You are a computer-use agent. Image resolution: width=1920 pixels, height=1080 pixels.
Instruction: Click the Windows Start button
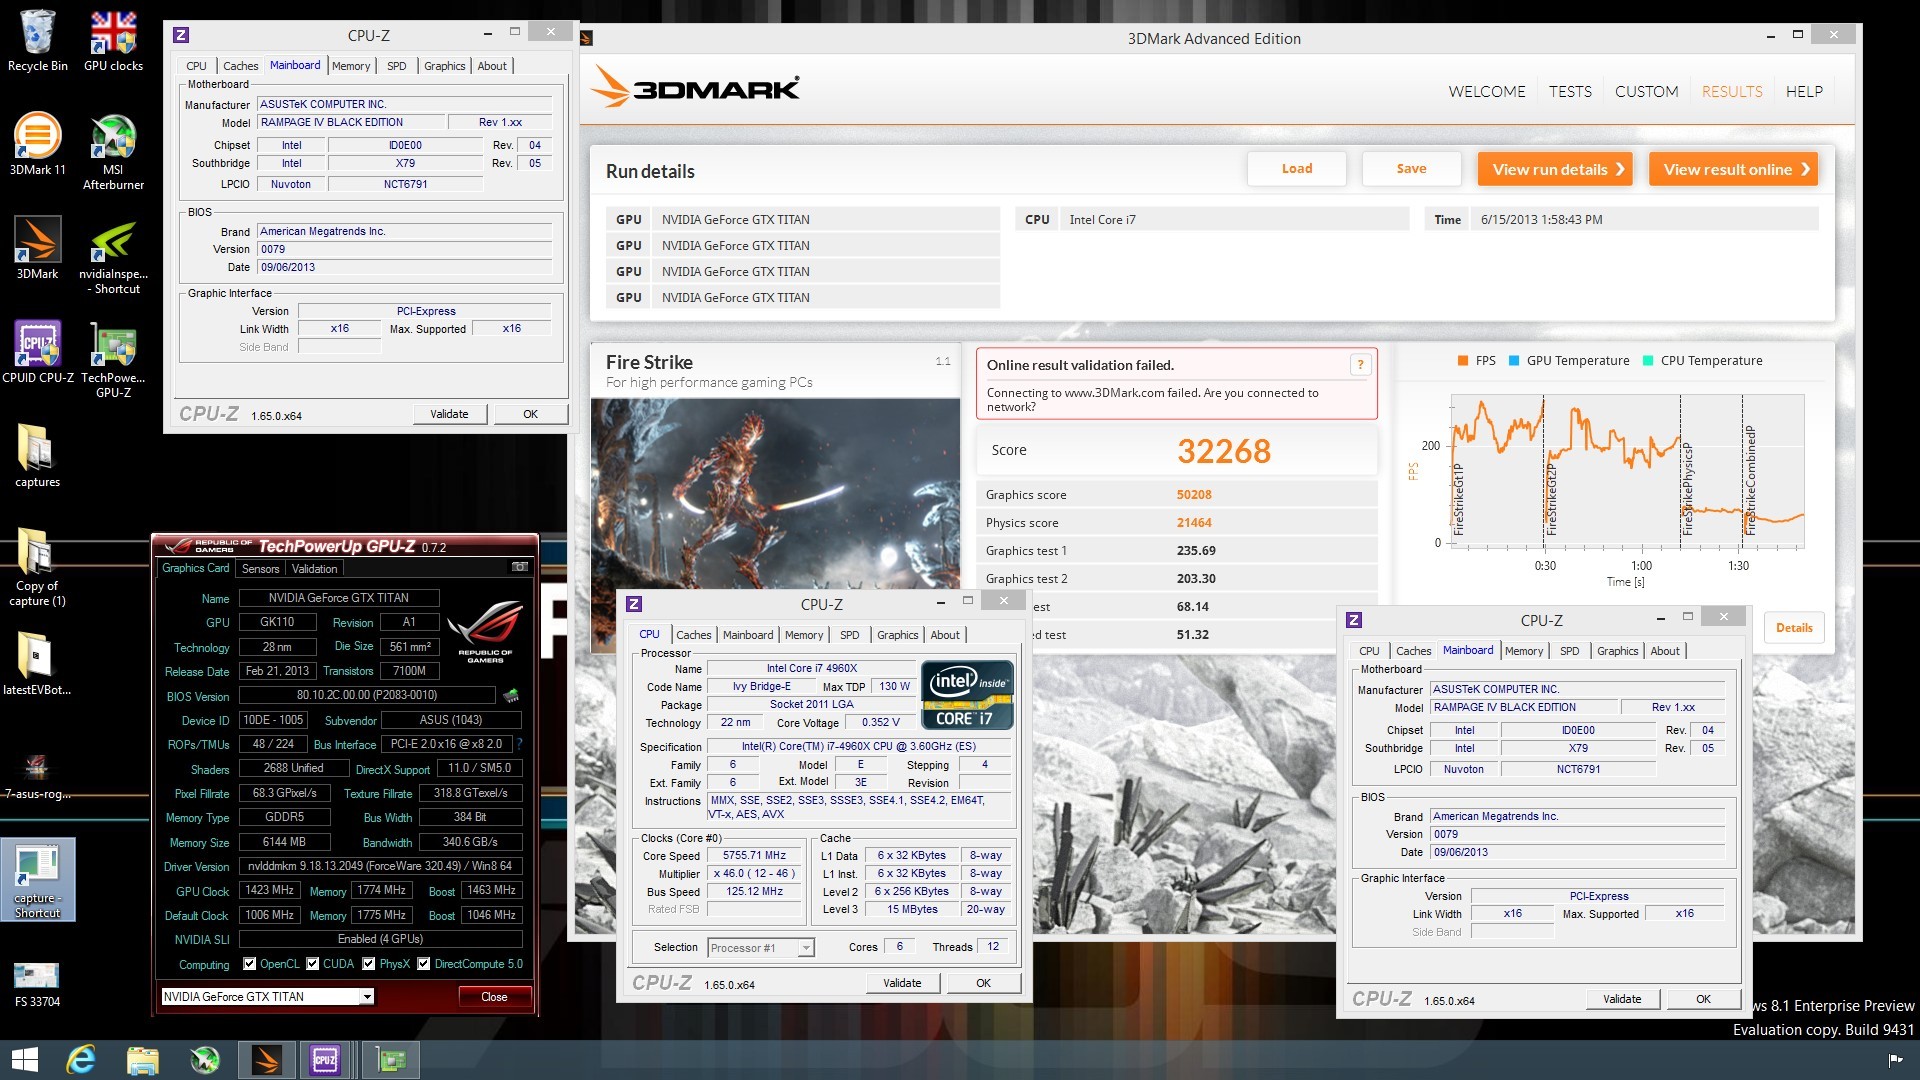pyautogui.click(x=24, y=1060)
